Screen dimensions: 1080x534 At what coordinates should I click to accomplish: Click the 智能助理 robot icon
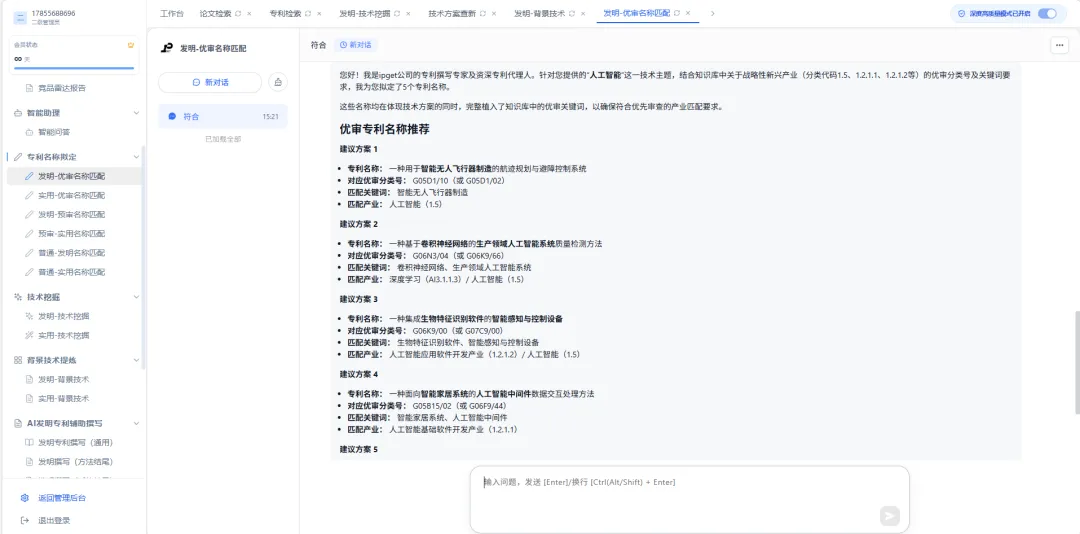pos(19,112)
